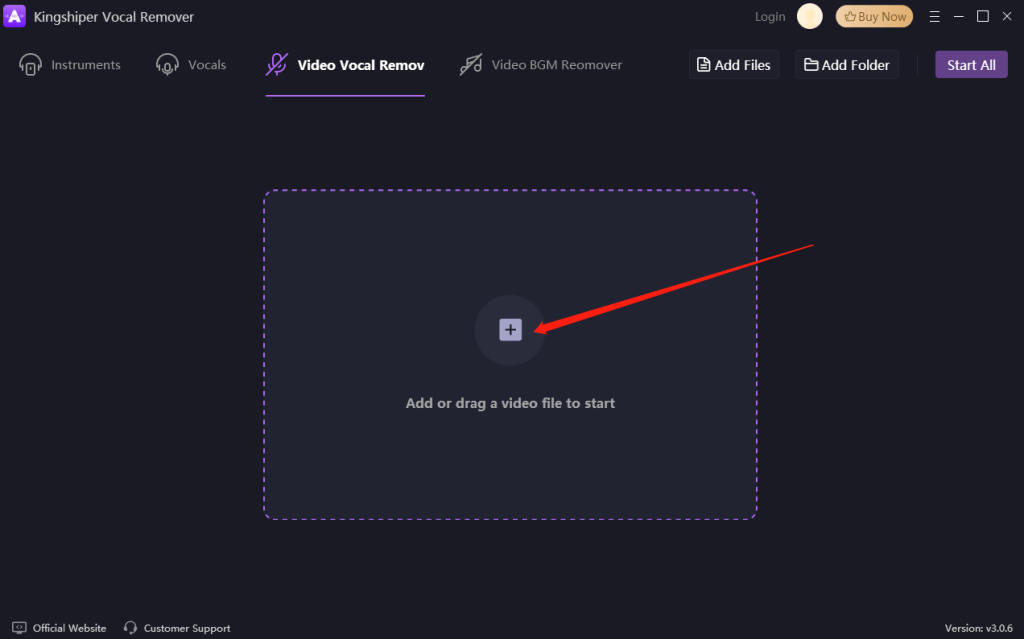
Task: Click the plus icon to add video
Action: 510,330
